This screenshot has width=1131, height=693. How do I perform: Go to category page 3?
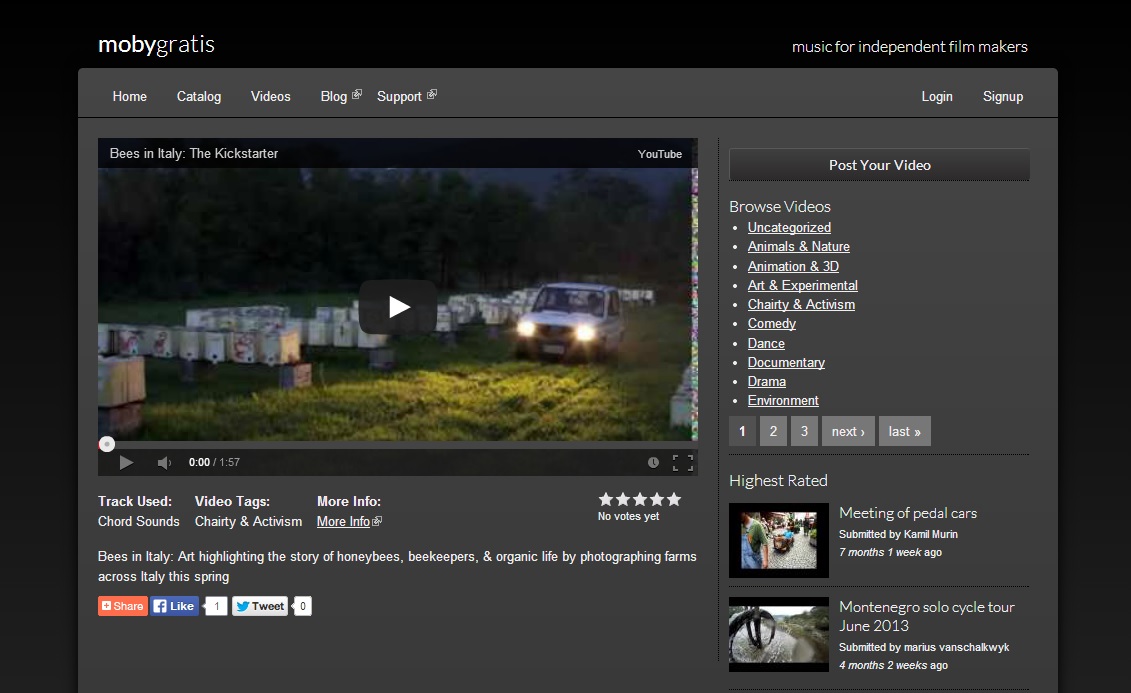coord(804,431)
